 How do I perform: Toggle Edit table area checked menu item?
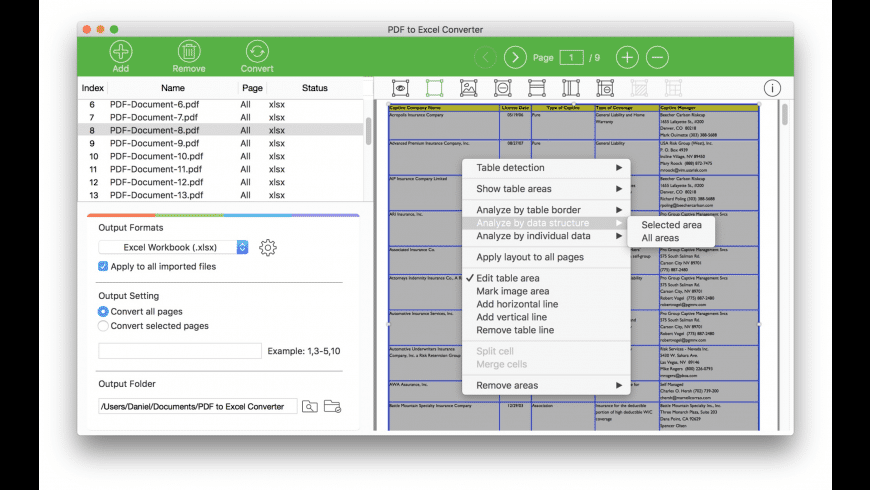pos(546,278)
